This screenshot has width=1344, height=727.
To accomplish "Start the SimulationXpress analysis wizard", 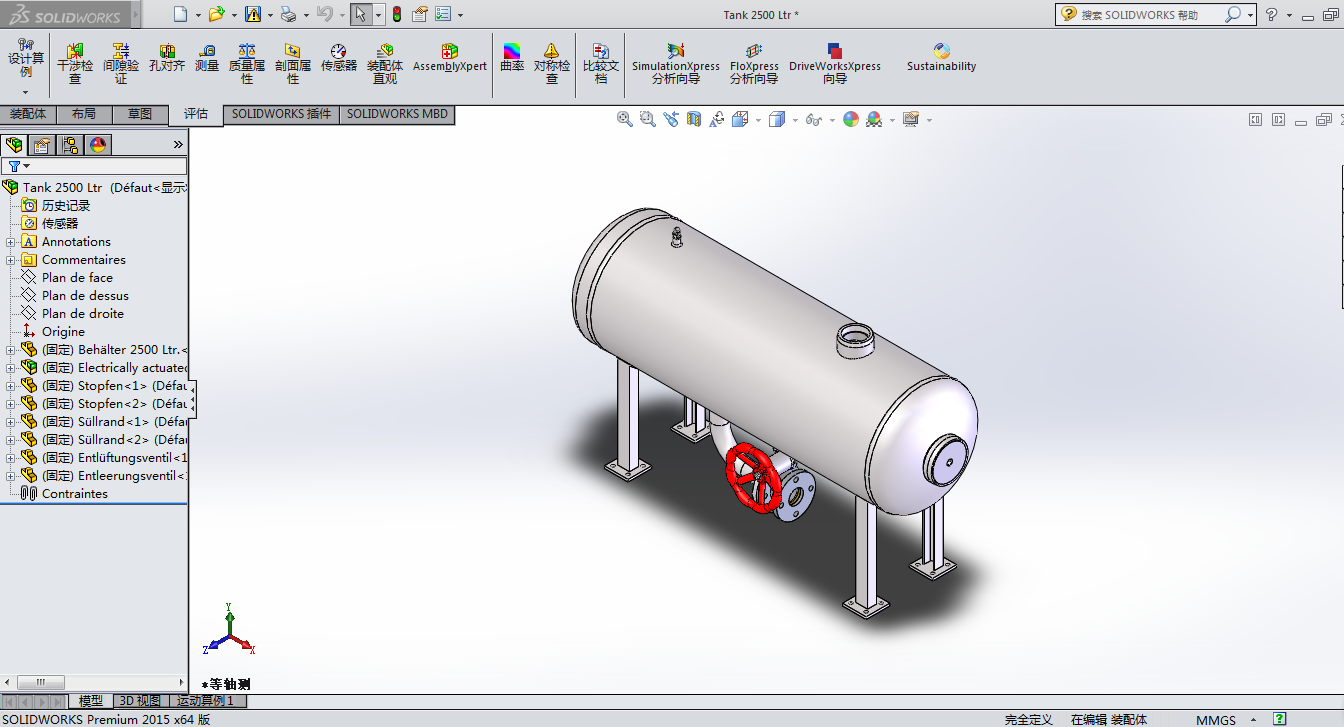I will point(675,62).
